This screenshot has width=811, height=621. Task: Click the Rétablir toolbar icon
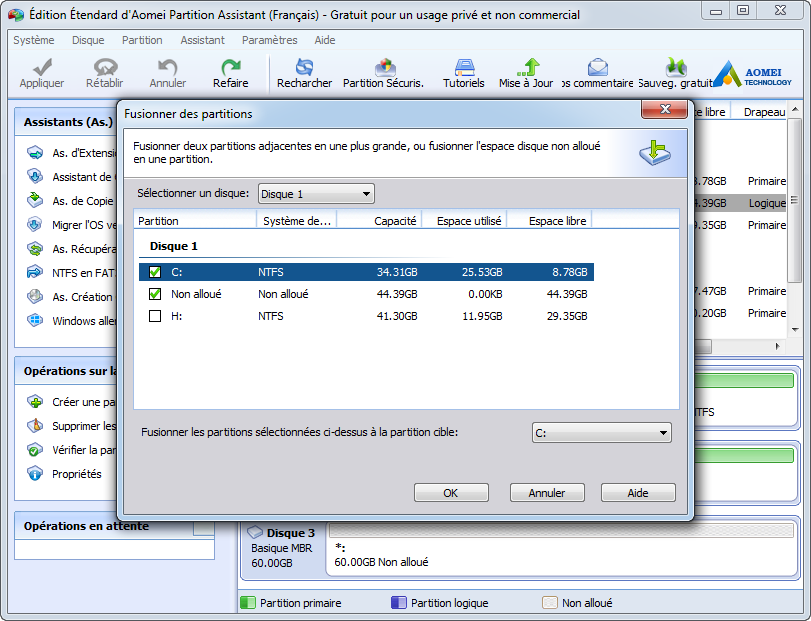[x=105, y=67]
